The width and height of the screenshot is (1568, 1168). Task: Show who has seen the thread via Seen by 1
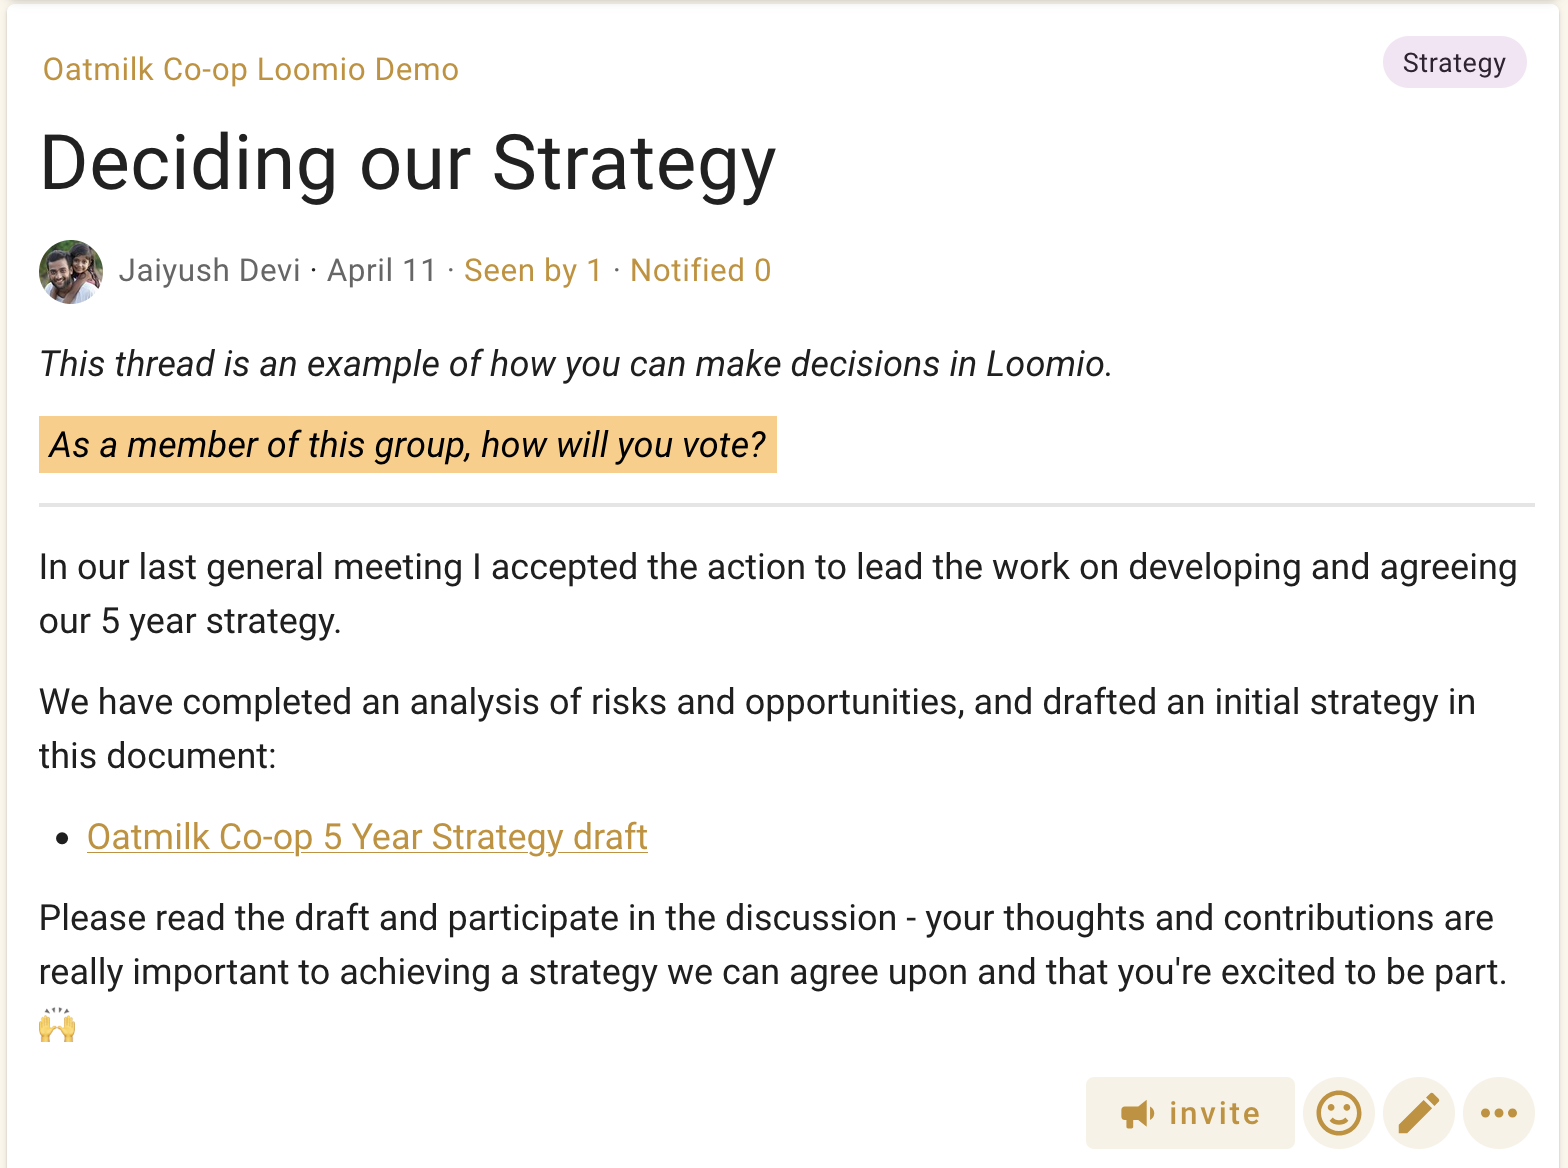[532, 271]
